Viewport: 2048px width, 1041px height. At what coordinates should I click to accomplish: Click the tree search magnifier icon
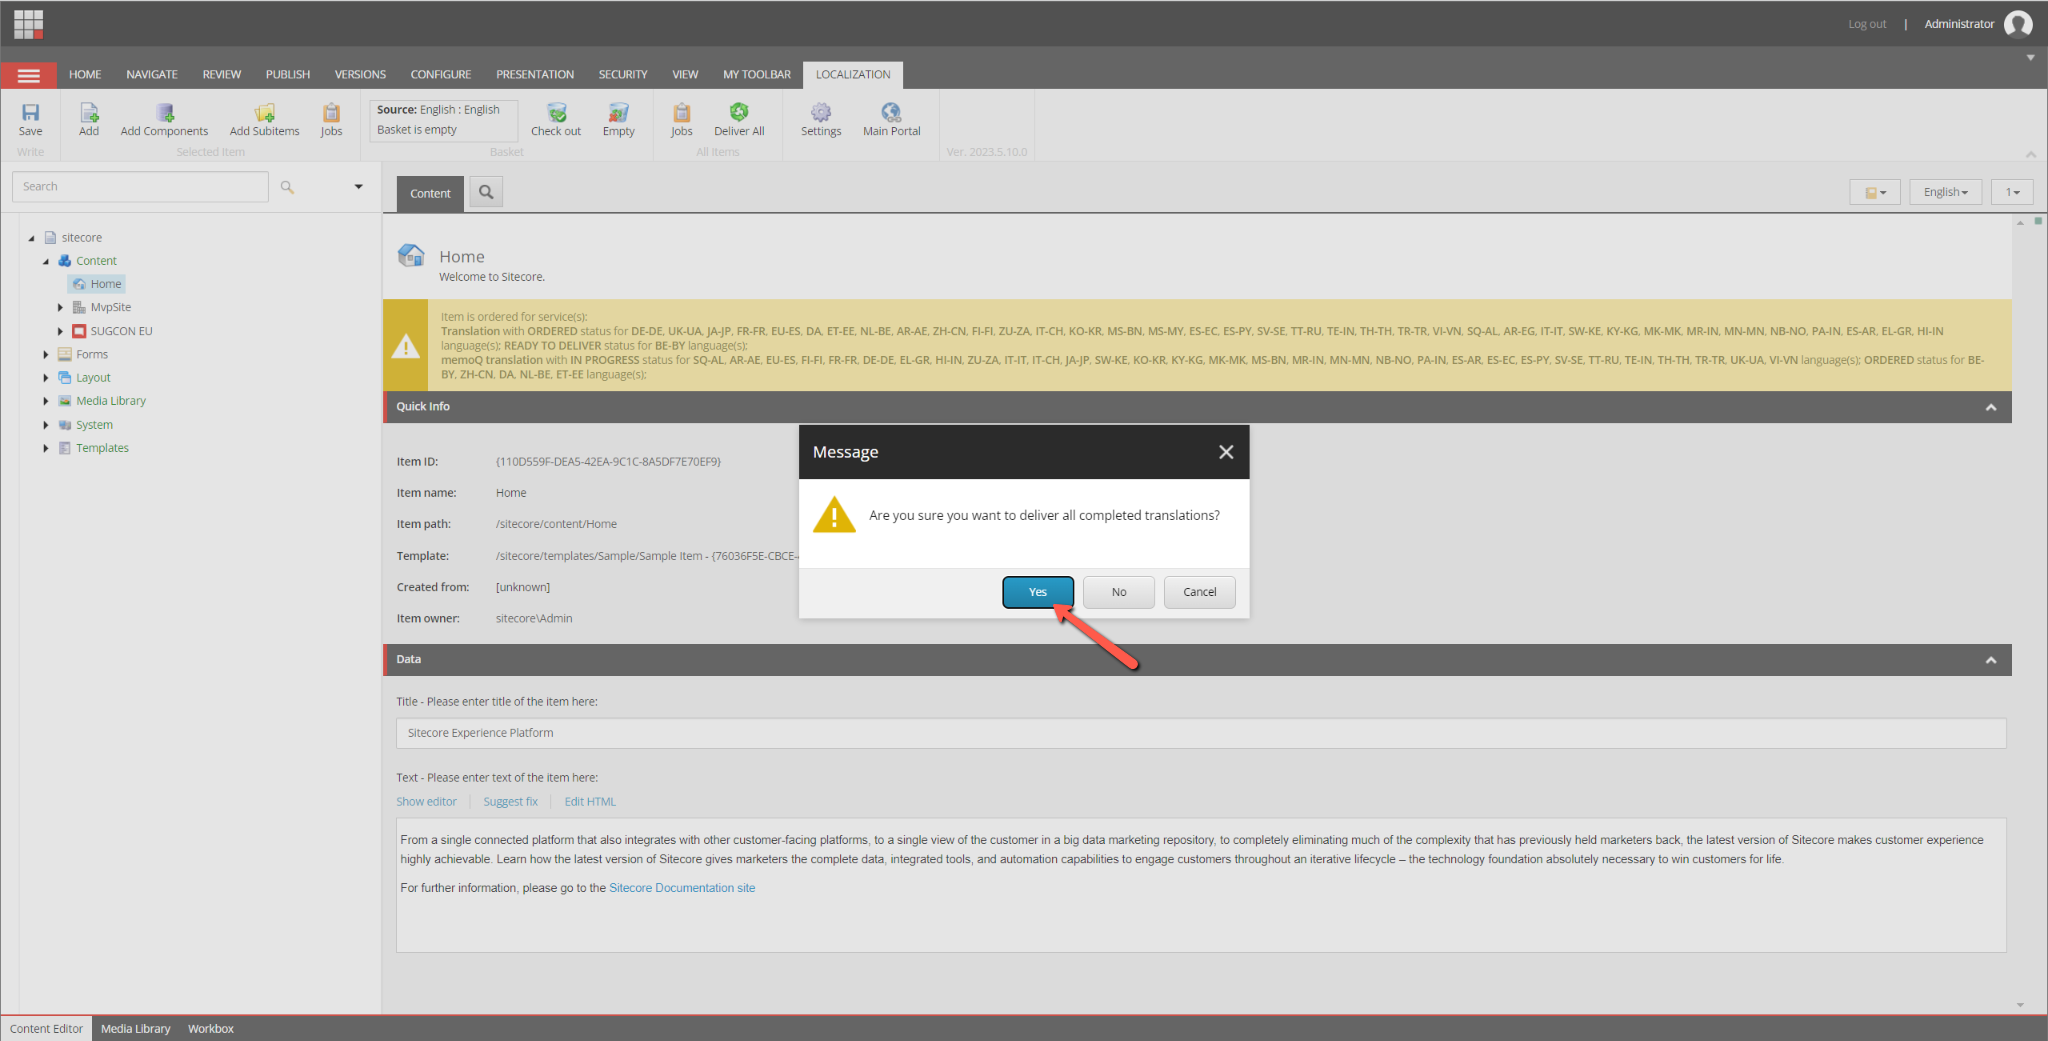(287, 187)
